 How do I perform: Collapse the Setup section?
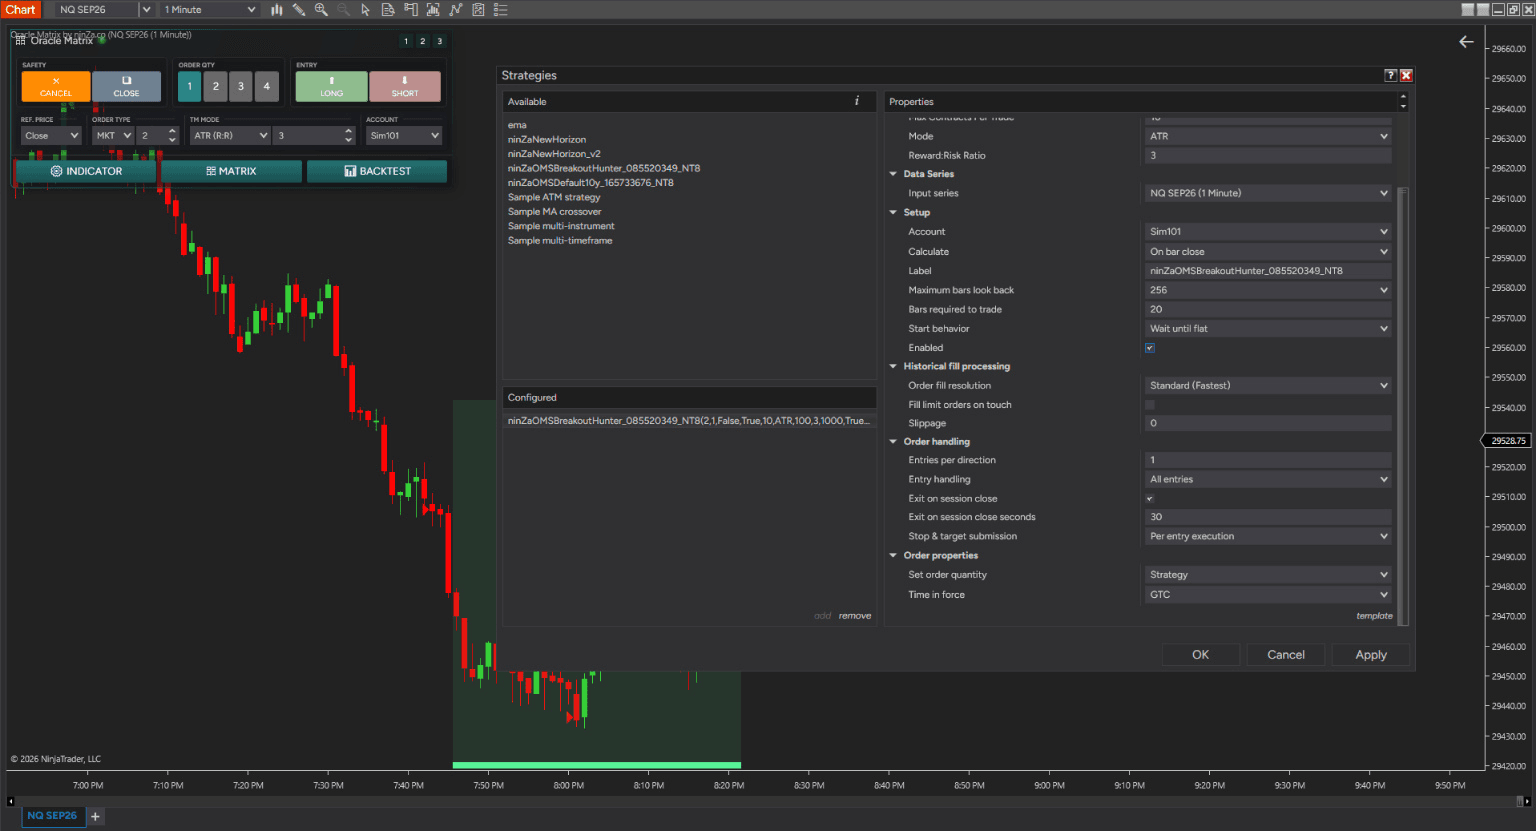point(893,212)
